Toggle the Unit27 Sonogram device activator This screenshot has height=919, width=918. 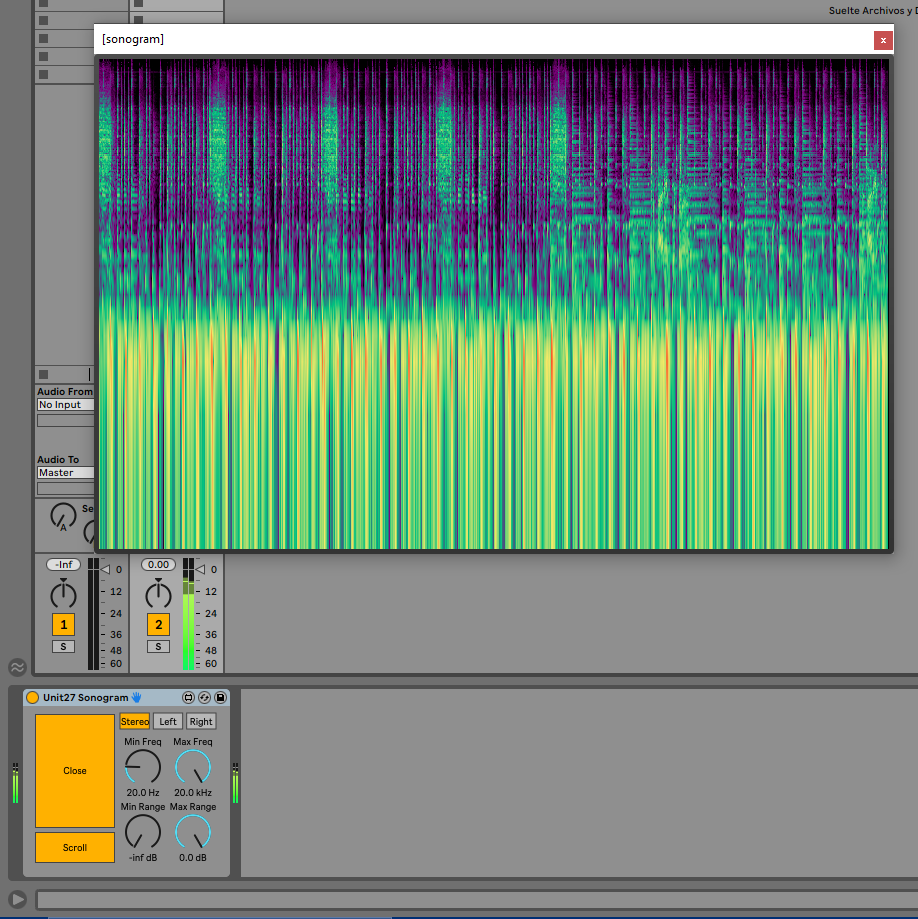[x=33, y=697]
